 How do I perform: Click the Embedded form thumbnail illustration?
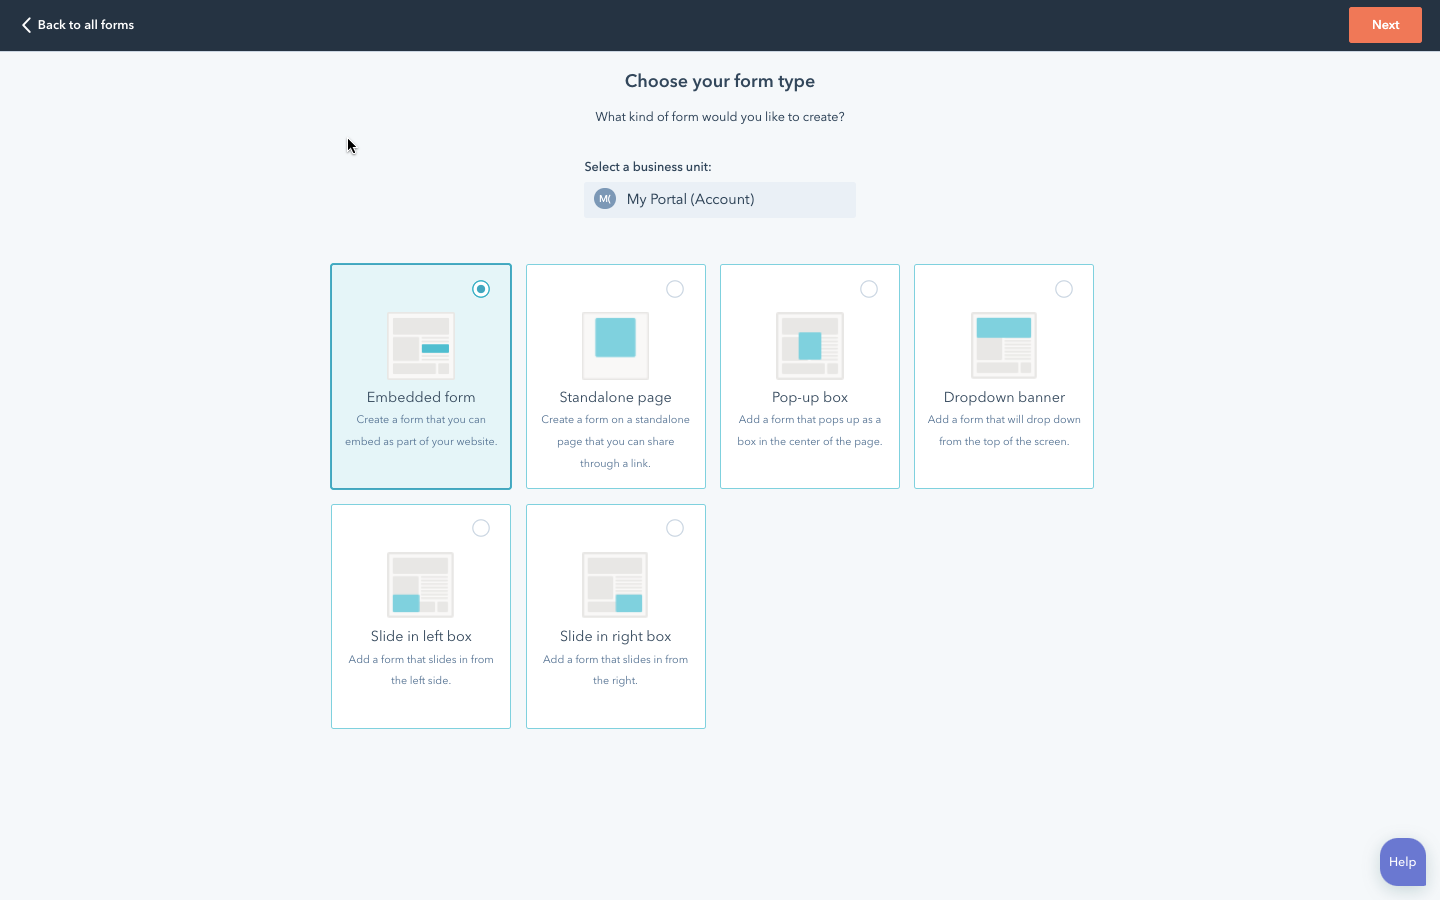[420, 346]
